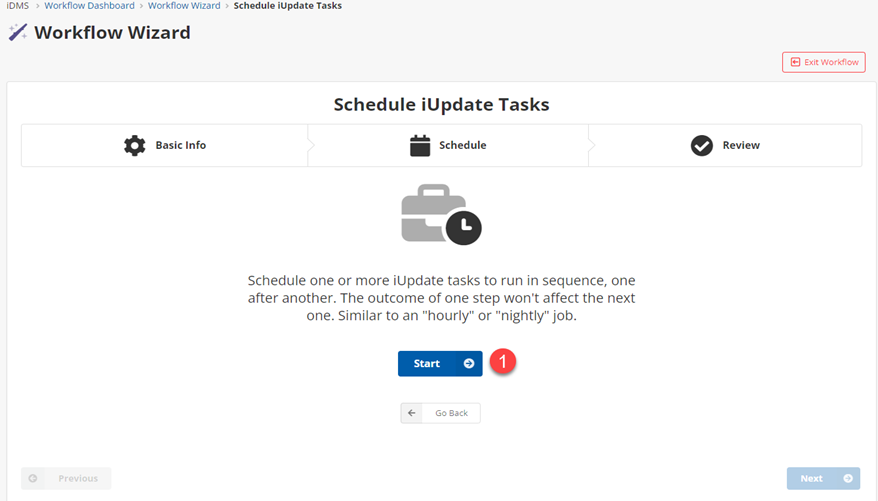Jump to the Review step
Image resolution: width=878 pixels, height=501 pixels.
(x=741, y=145)
